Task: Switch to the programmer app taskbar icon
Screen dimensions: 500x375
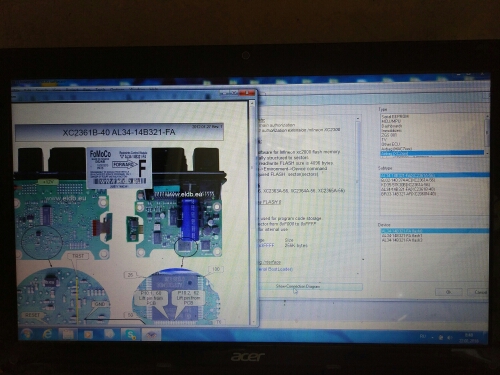Action: (152, 334)
